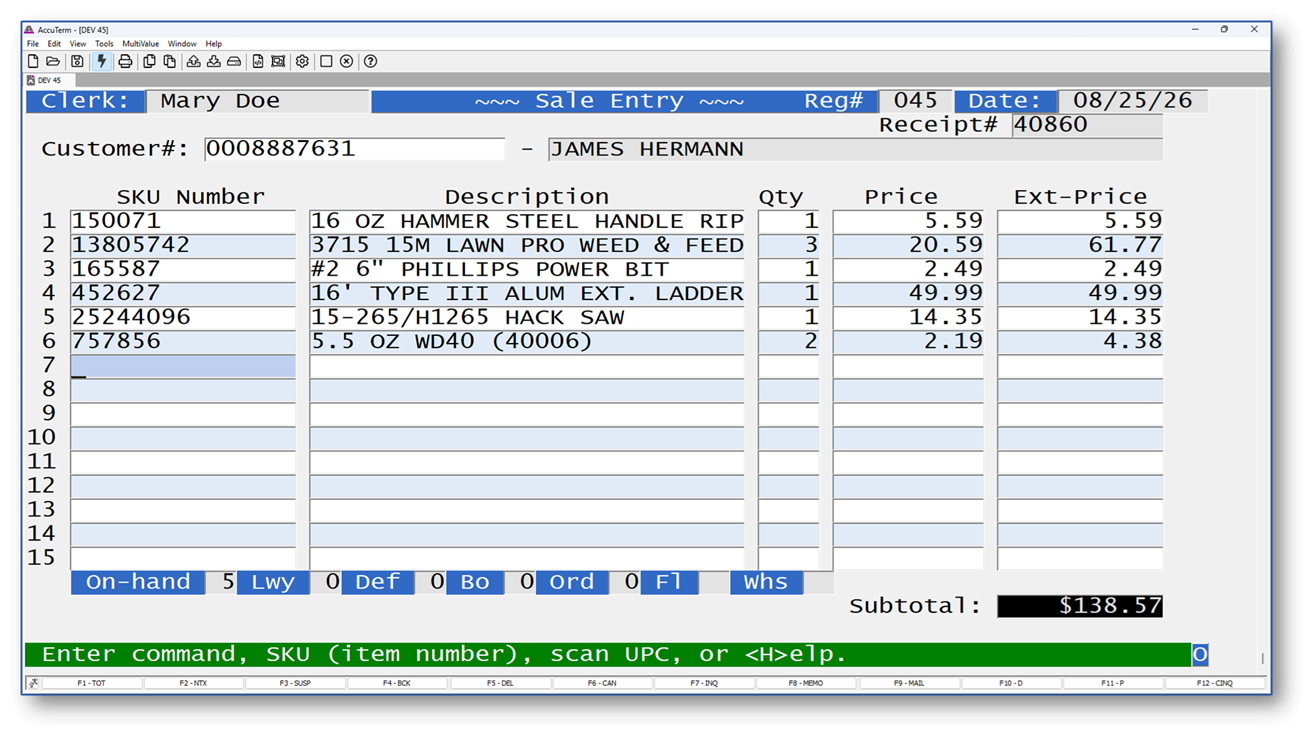Image resolution: width=1314 pixels, height=737 pixels.
Task: Open the Edit menu
Action: click(54, 44)
